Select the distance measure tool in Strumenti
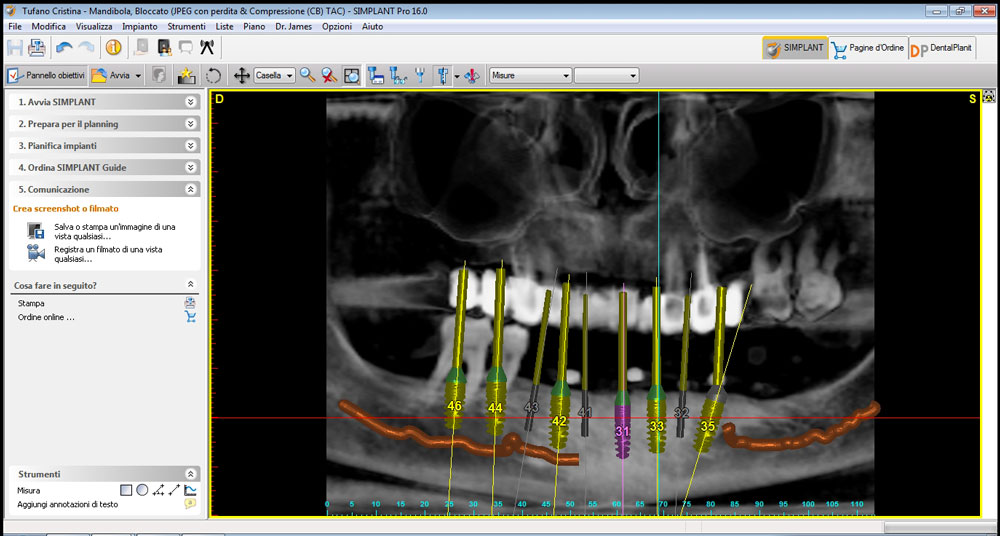The height and width of the screenshot is (536, 1000). point(174,490)
